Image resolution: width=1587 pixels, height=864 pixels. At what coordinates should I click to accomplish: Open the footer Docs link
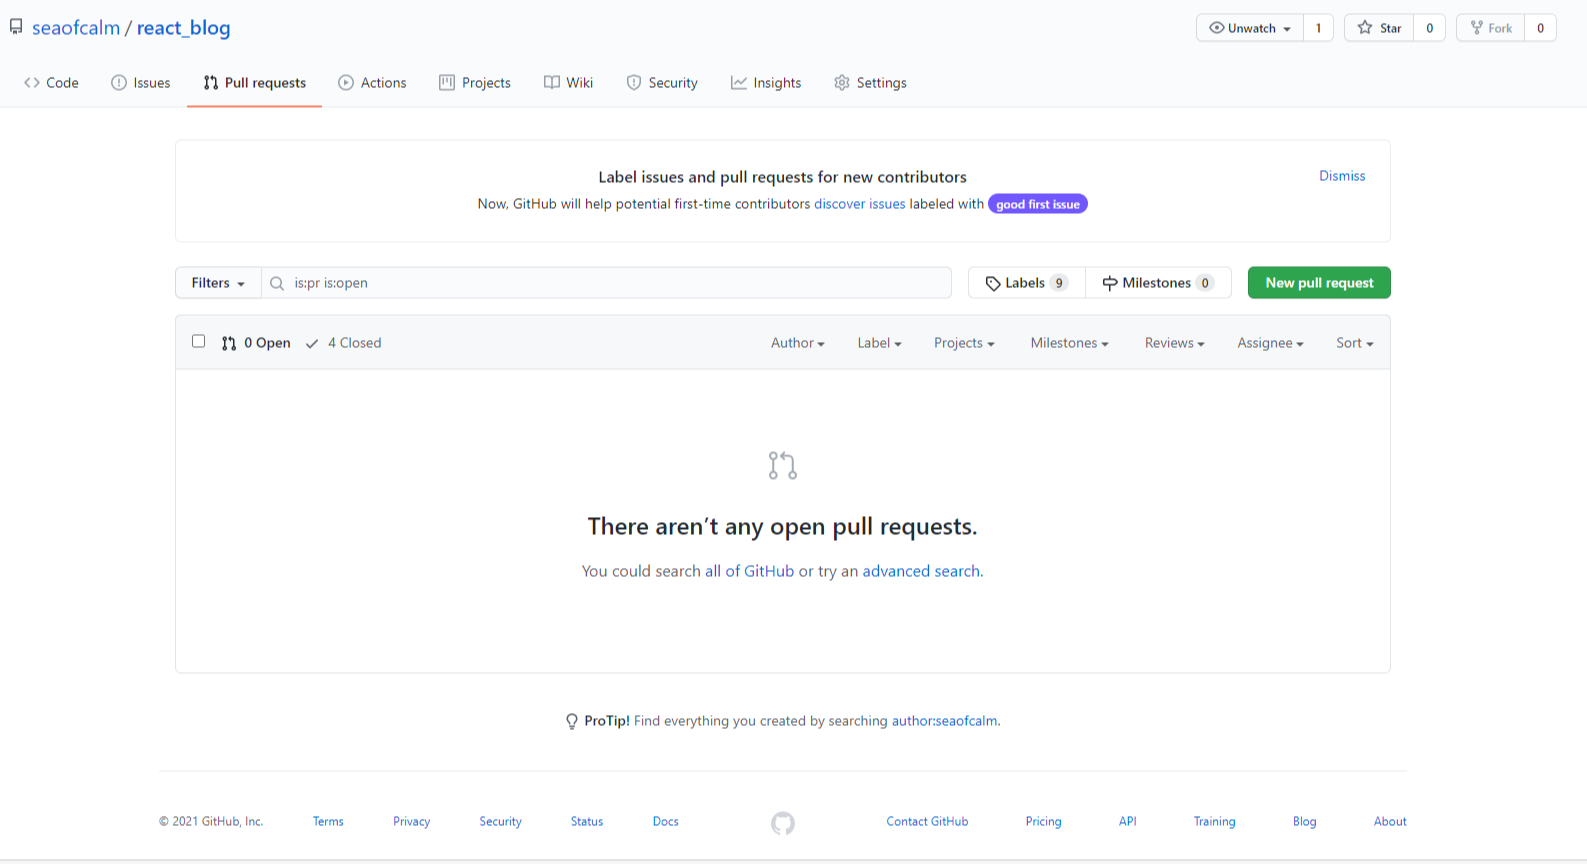tap(666, 822)
